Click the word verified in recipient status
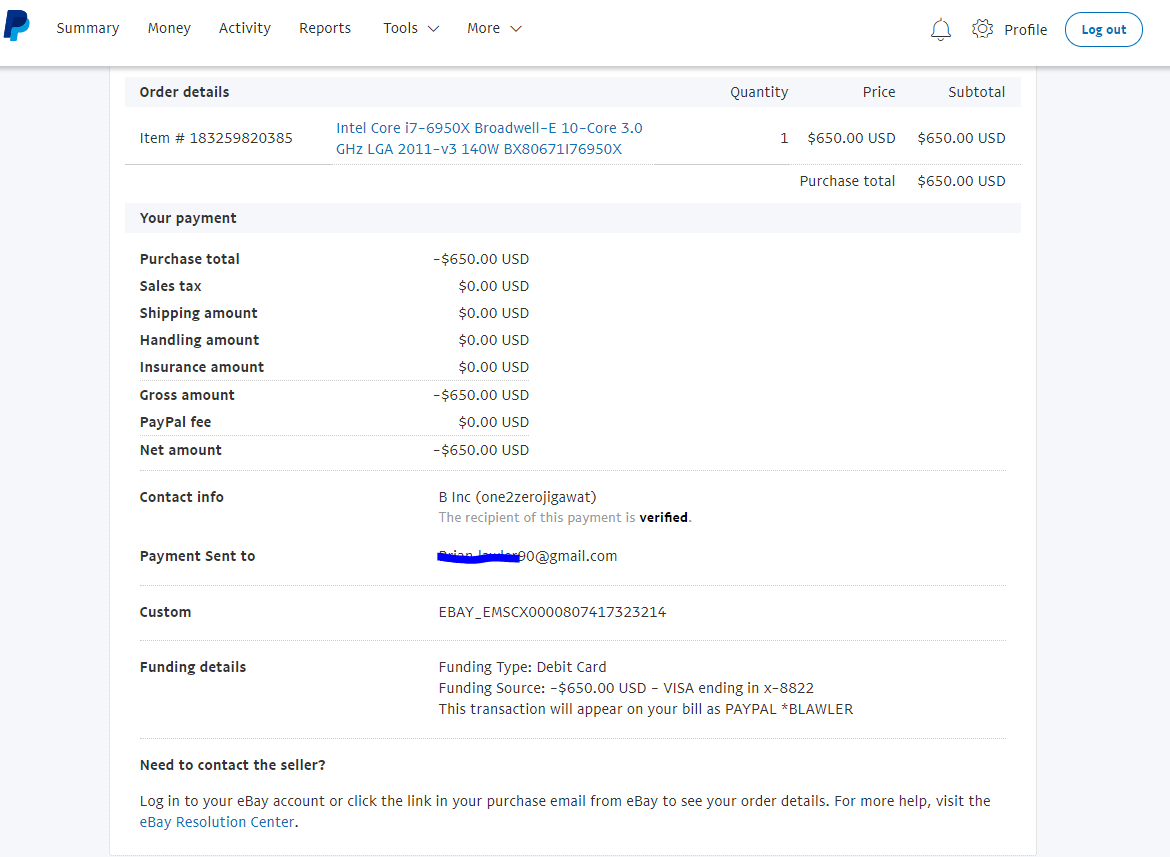 point(663,517)
